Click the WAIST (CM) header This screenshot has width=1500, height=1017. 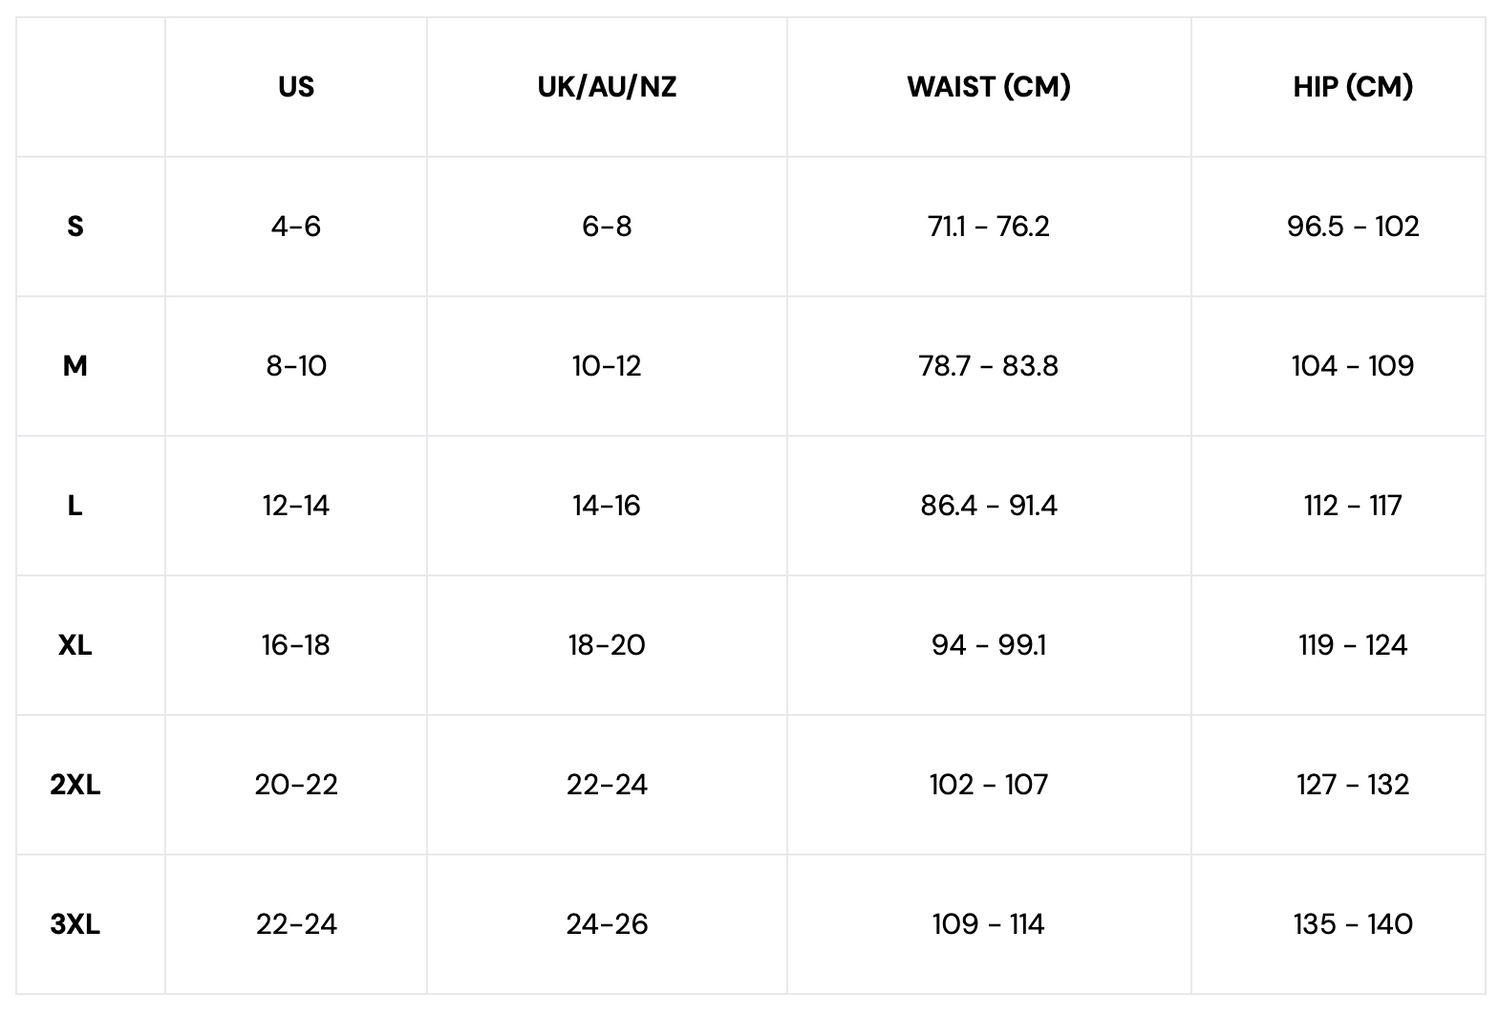point(988,87)
